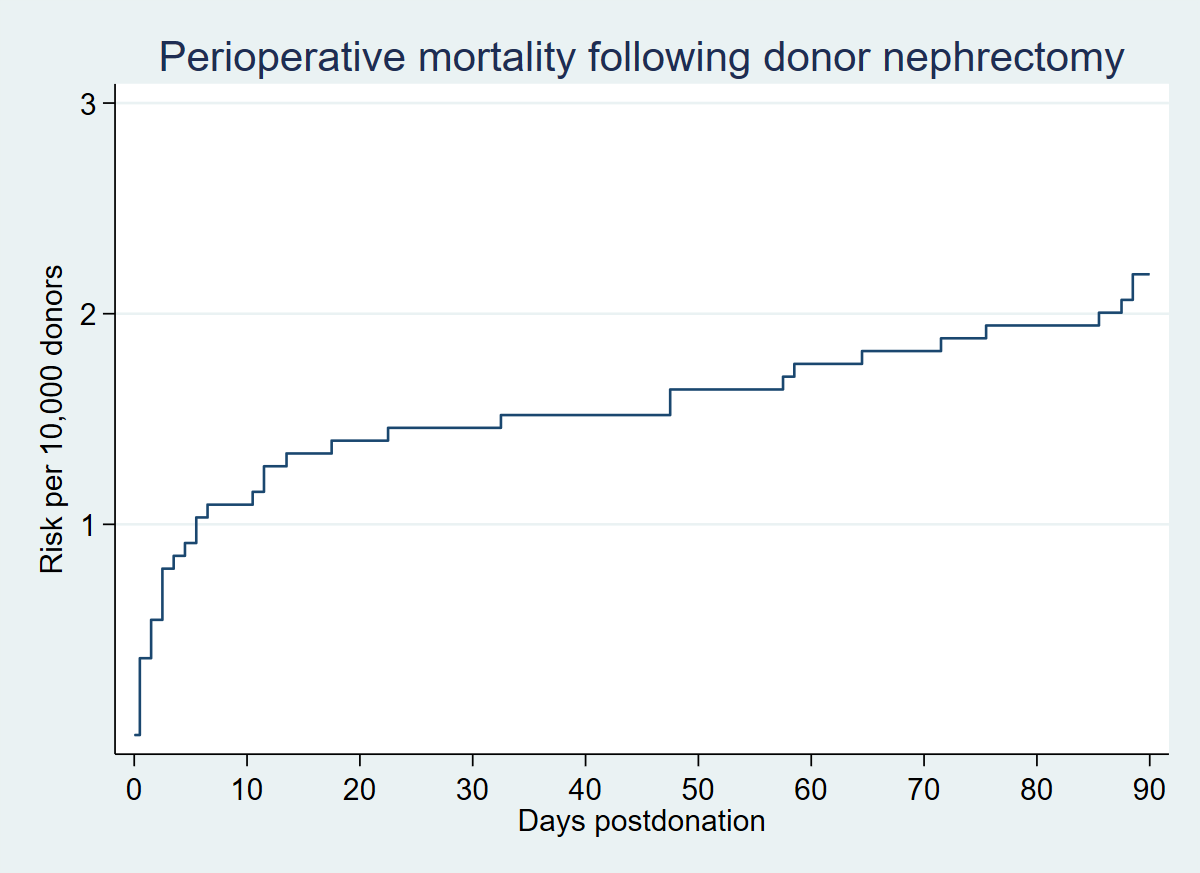Viewport: 1200px width, 873px height.
Task: Click the curve's starting point near day 0
Action: point(136,735)
